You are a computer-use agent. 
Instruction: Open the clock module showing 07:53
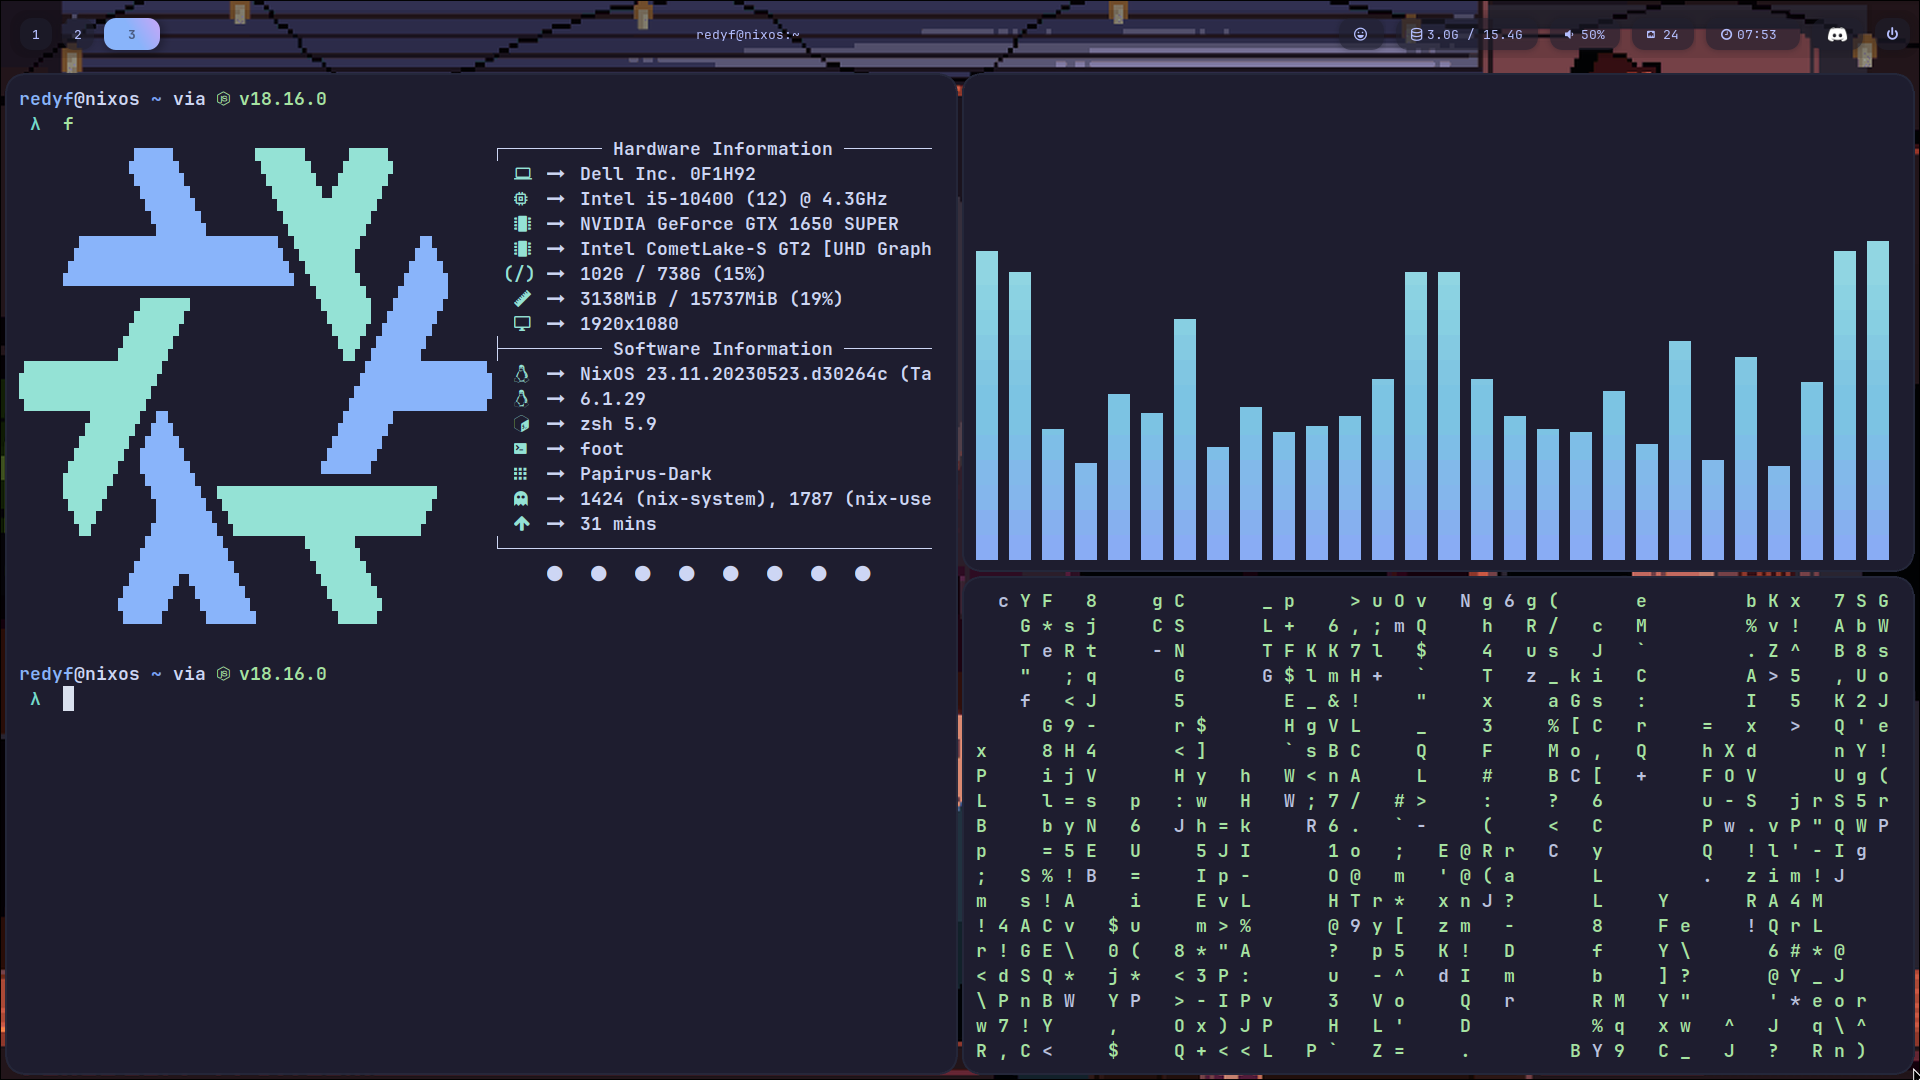click(x=1748, y=35)
